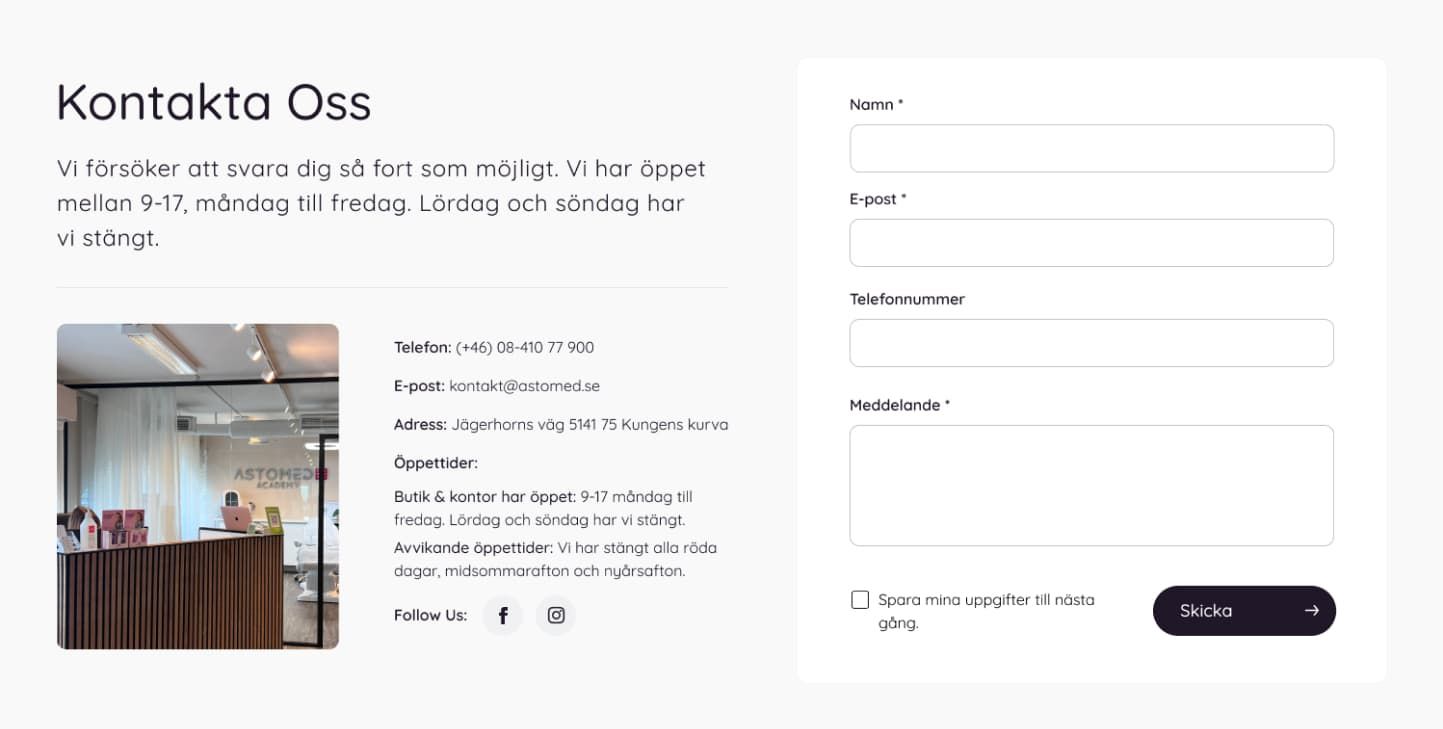
Task: Click into the E-post input field
Action: tap(1091, 243)
